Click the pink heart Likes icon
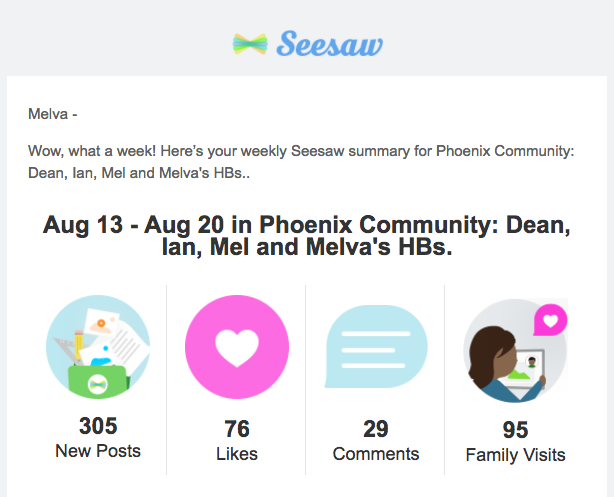Image resolution: width=614 pixels, height=497 pixels. coord(237,347)
